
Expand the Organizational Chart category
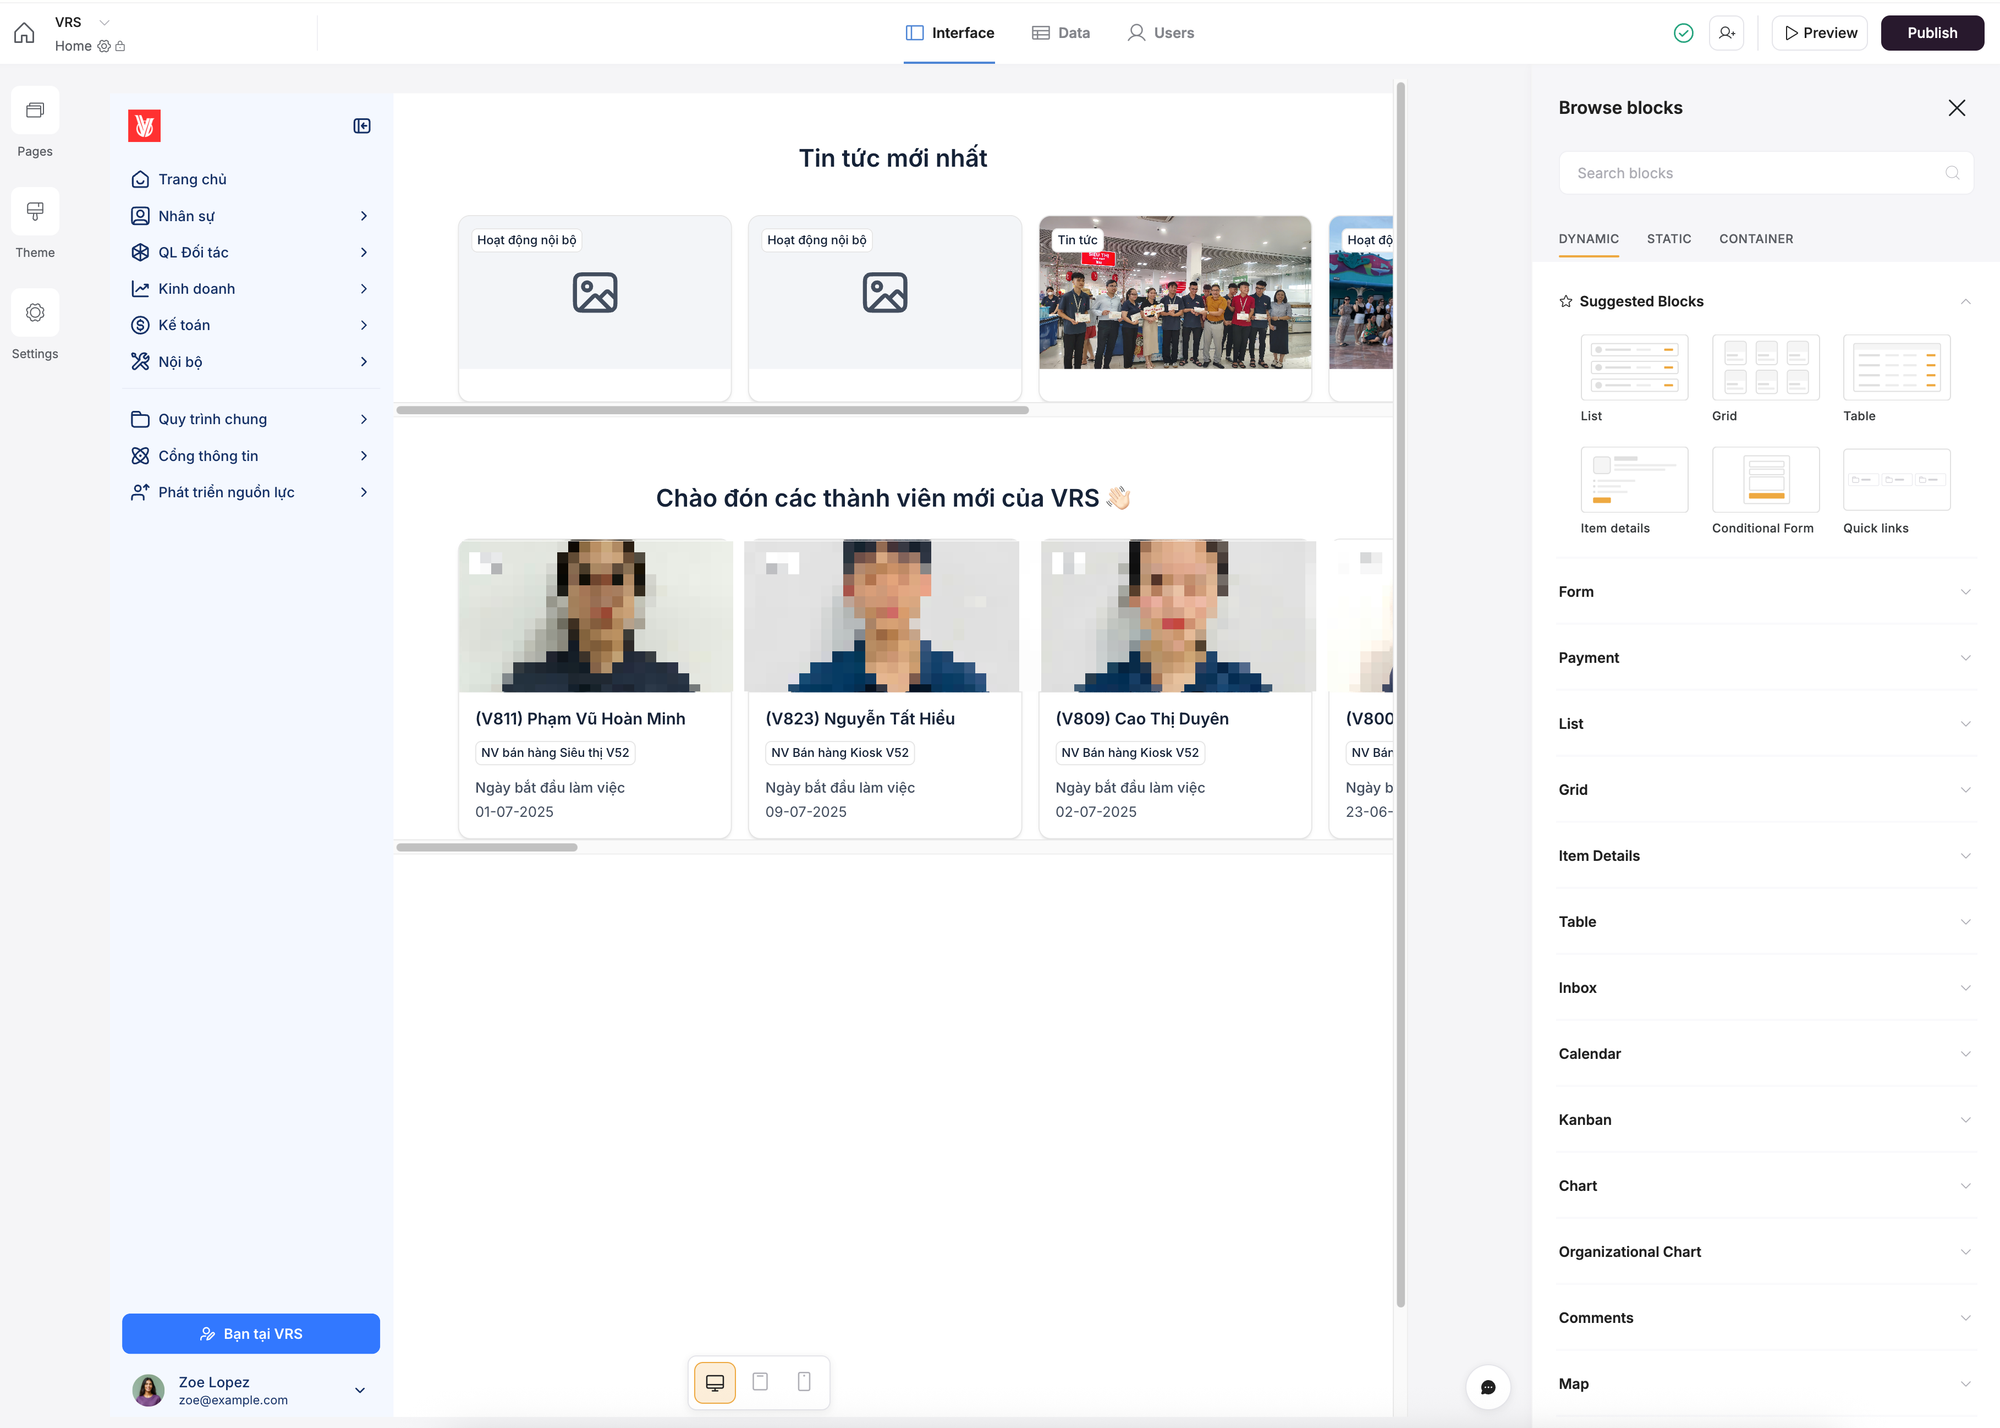pyautogui.click(x=1765, y=1252)
